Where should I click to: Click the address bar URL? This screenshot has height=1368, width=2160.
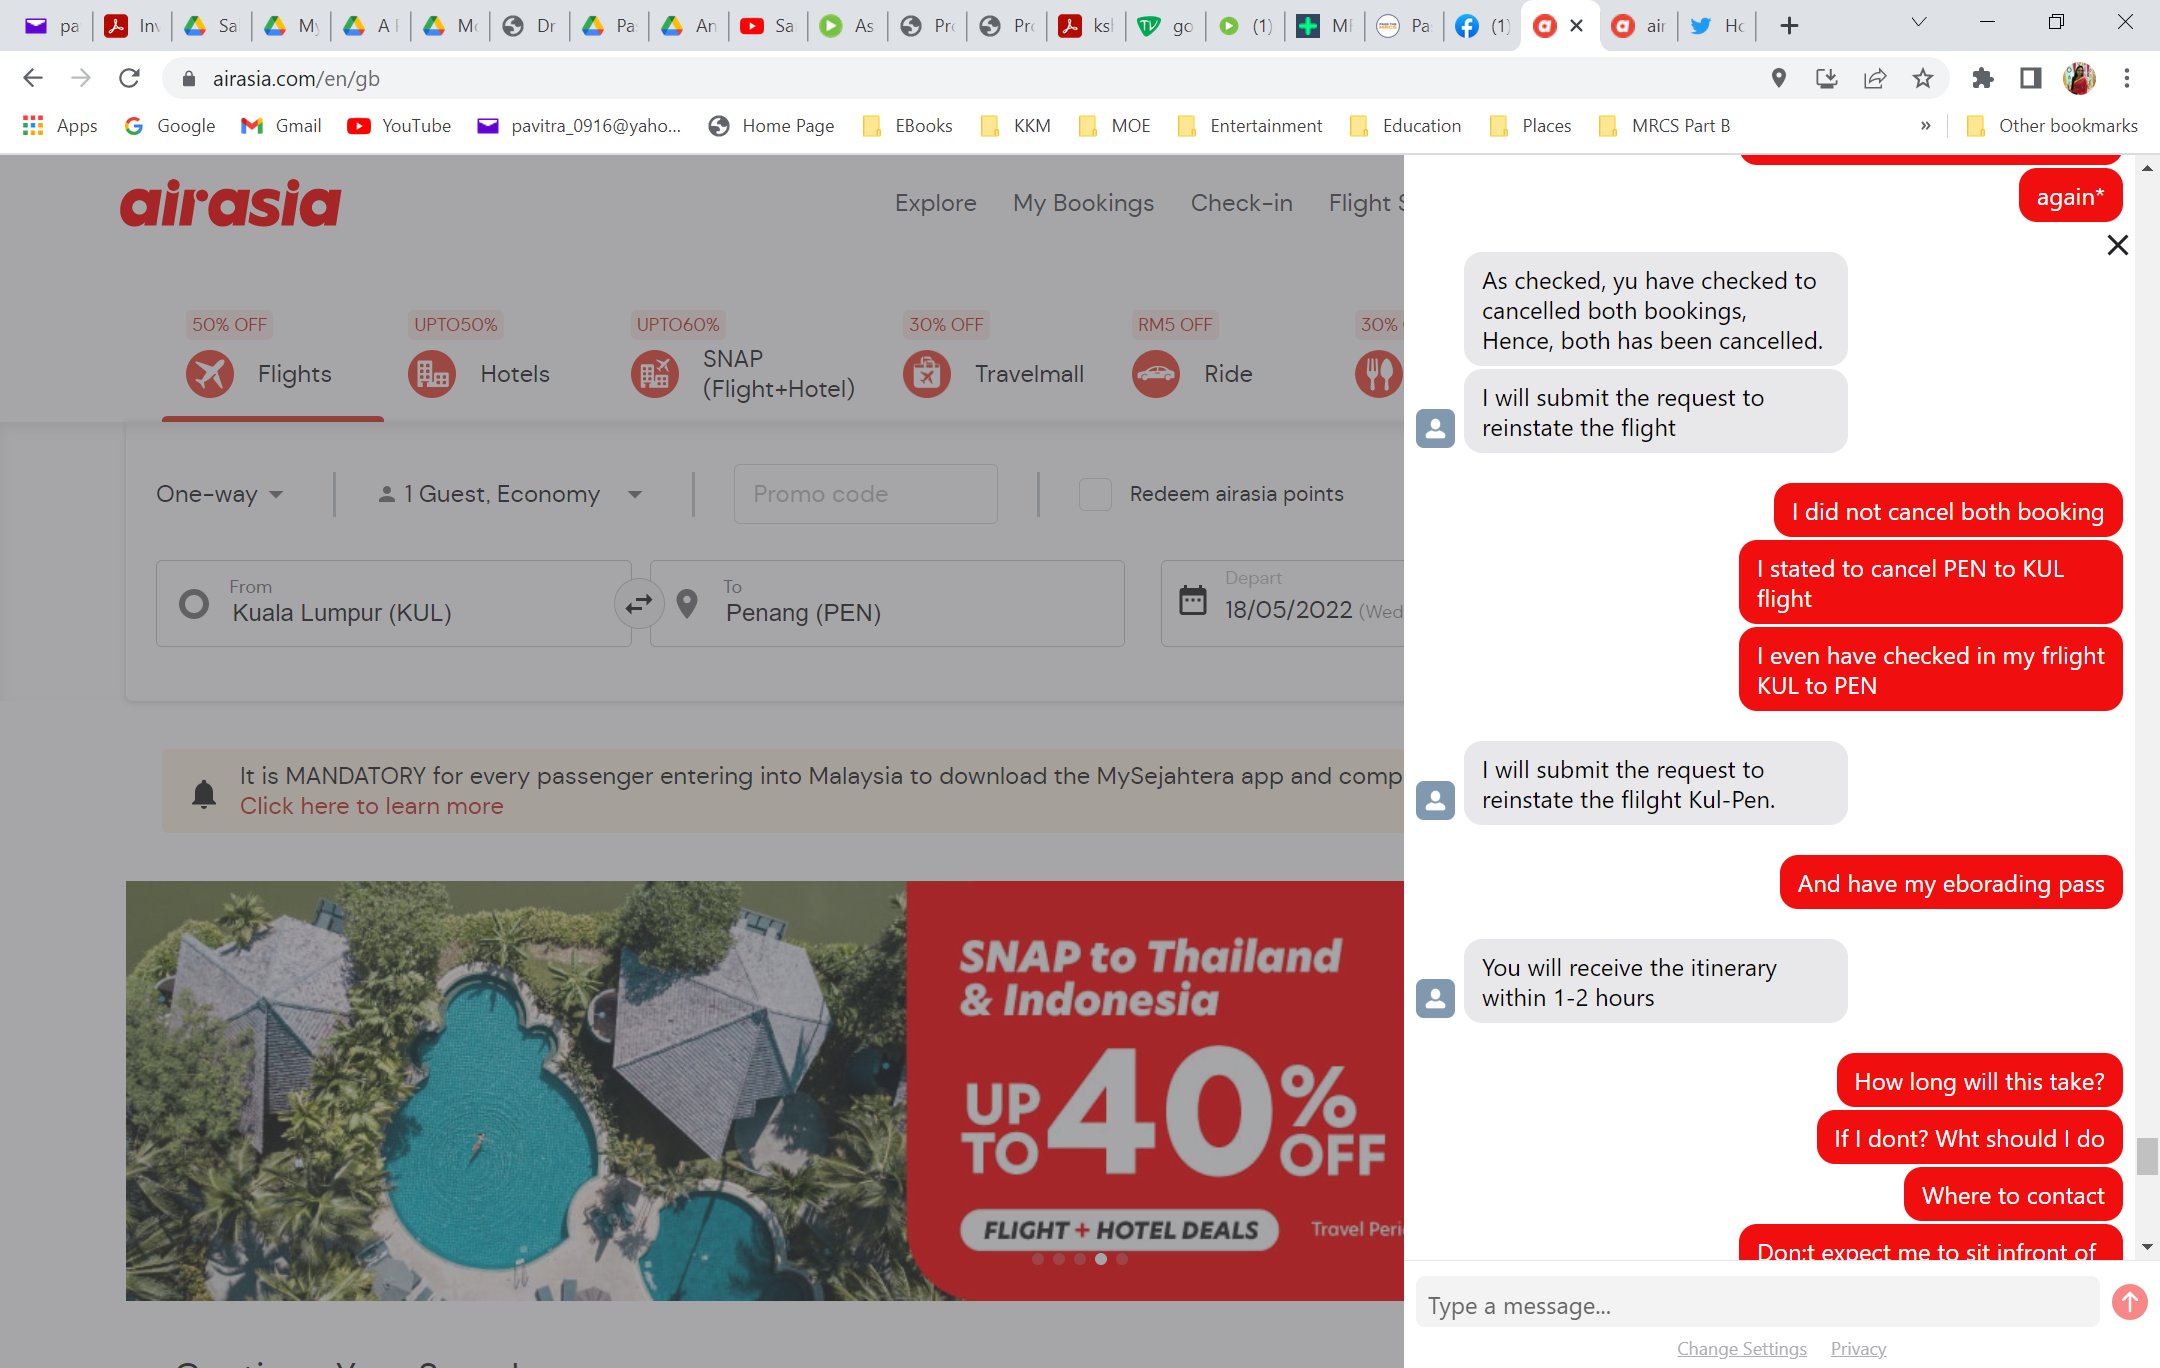[296, 78]
